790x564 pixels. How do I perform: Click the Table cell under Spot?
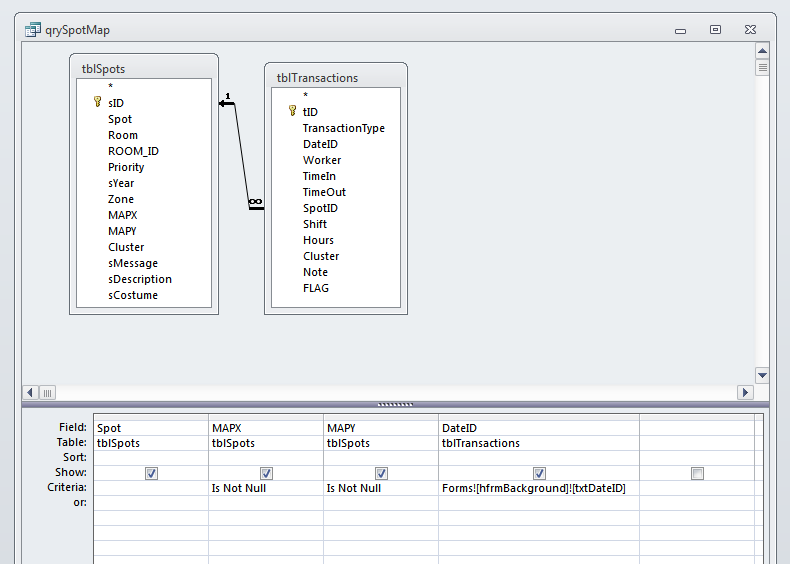(151, 443)
